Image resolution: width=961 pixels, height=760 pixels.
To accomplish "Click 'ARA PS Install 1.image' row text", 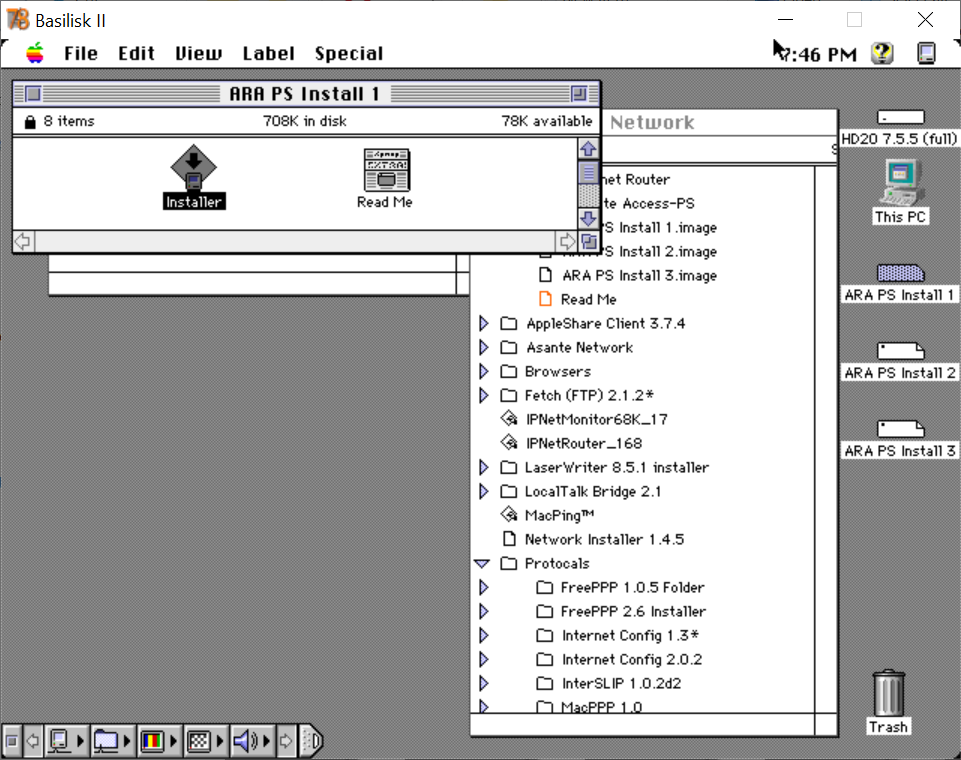I will 659,227.
